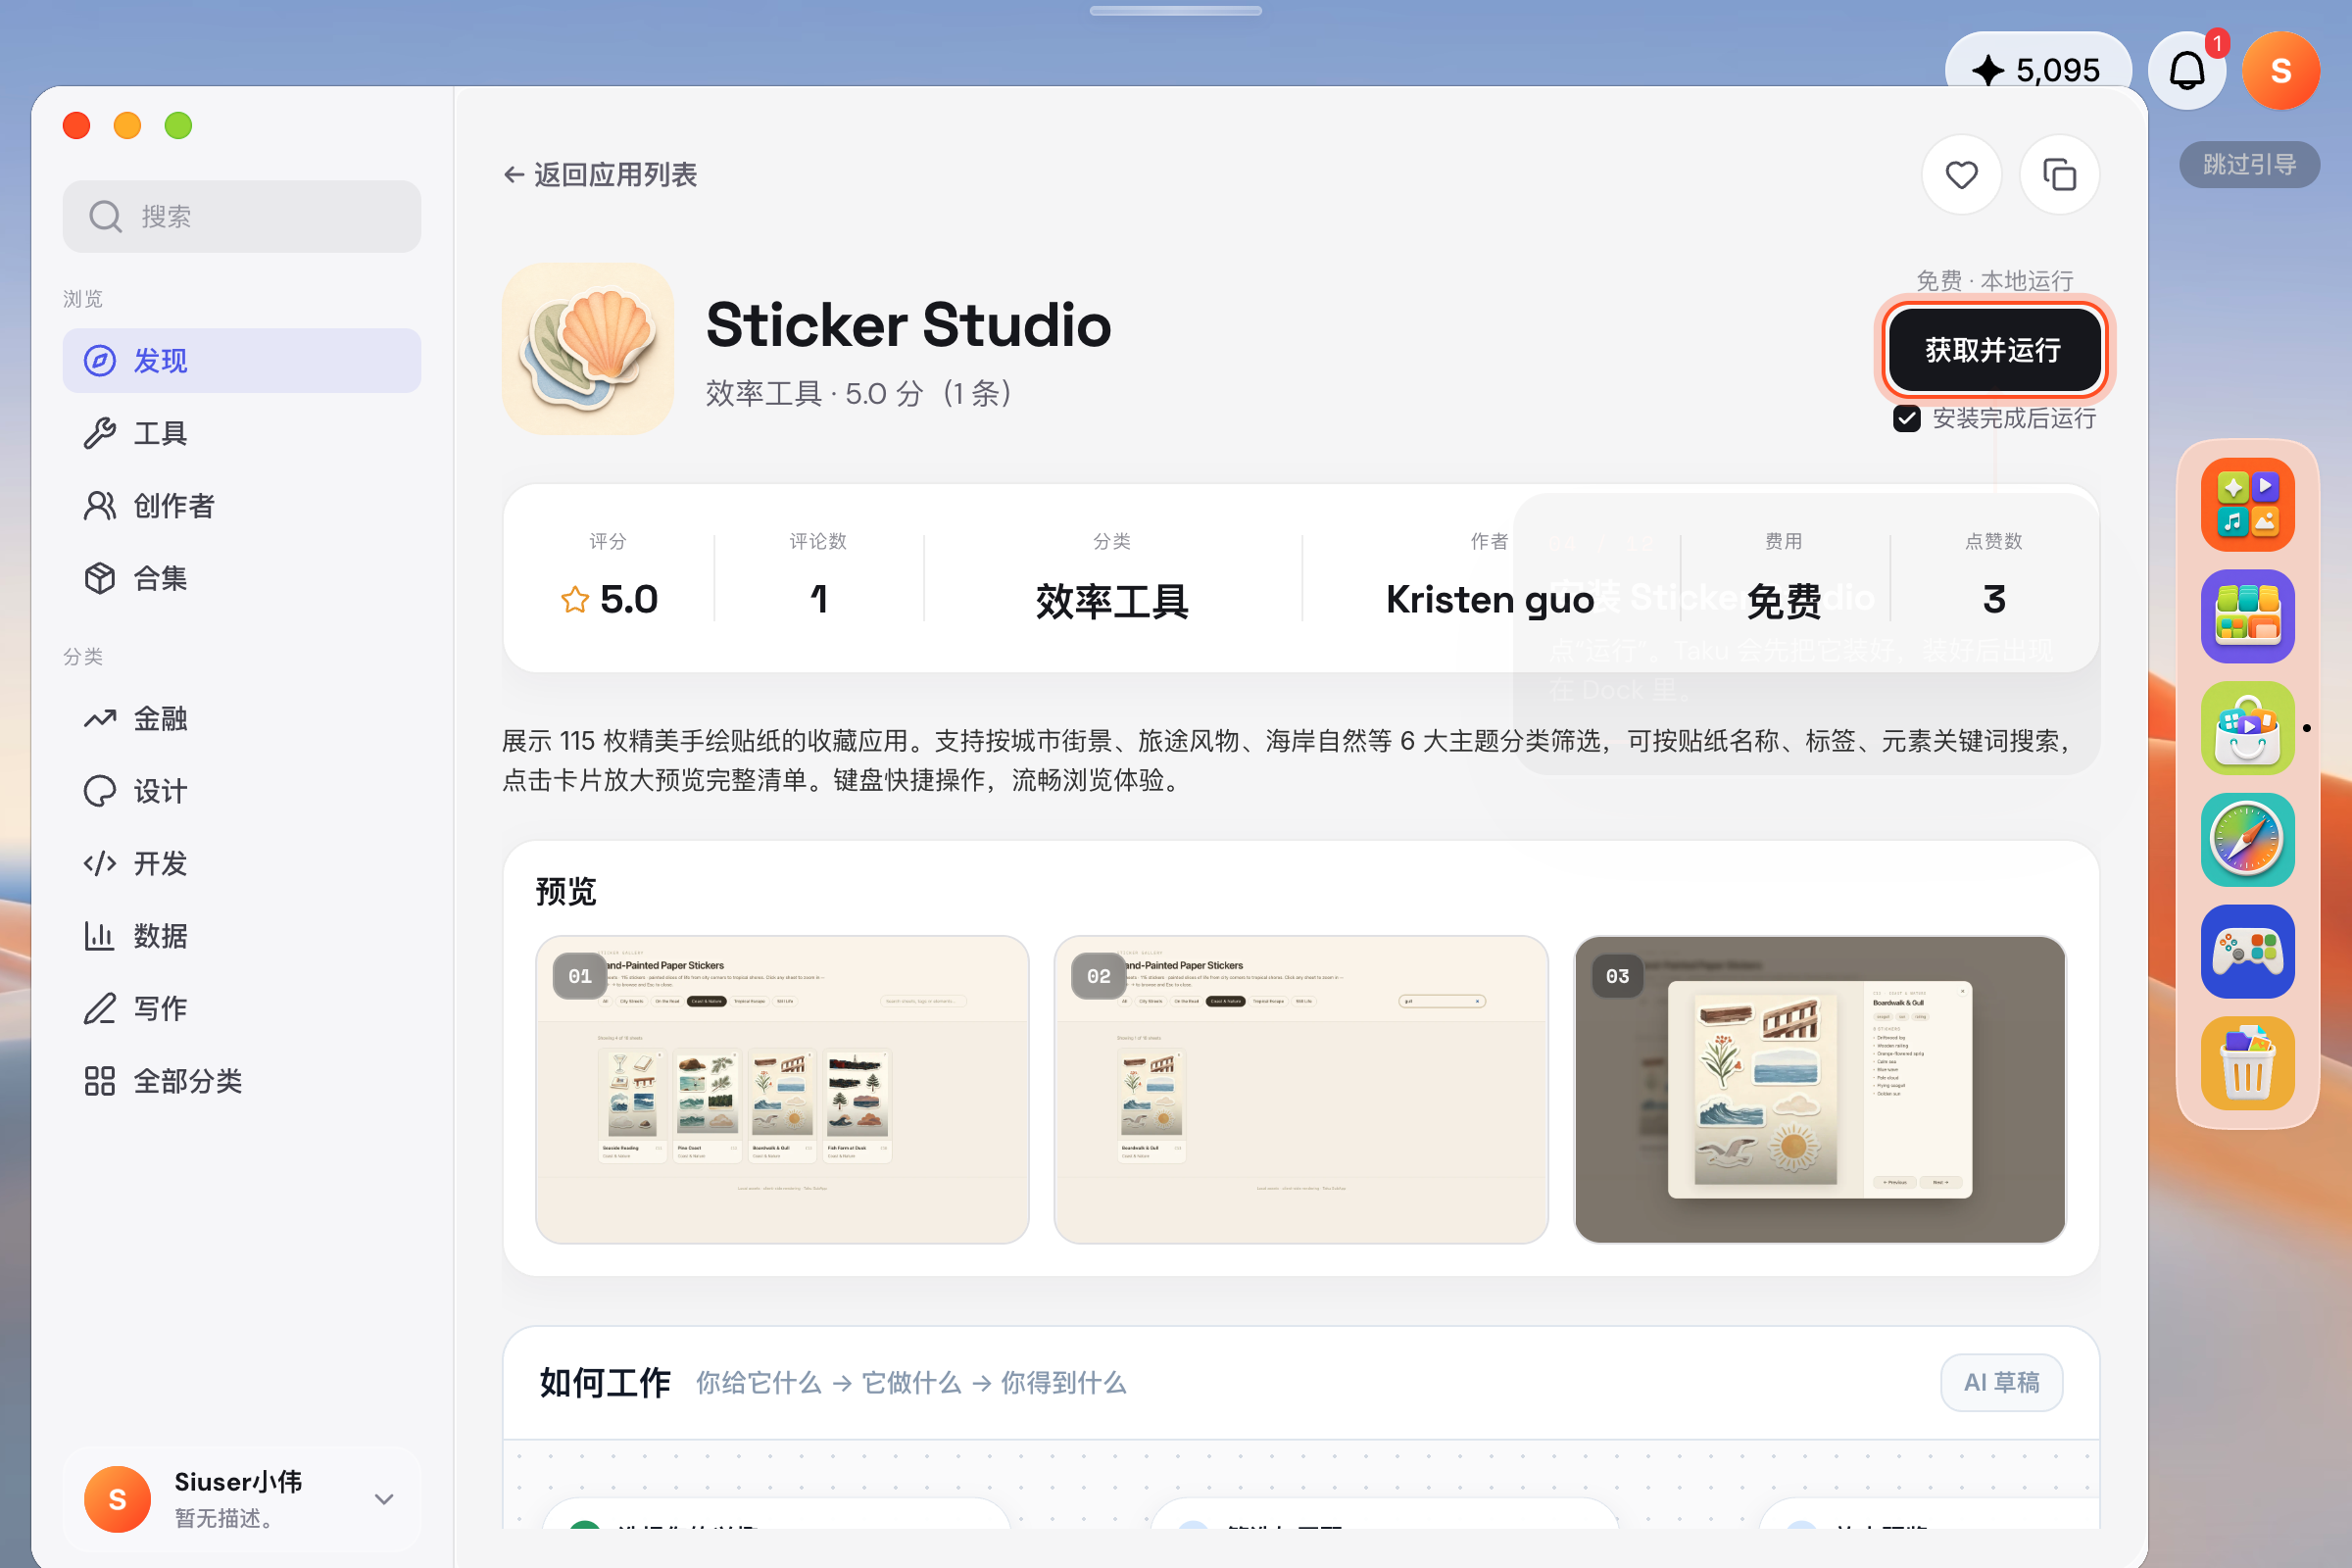This screenshot has width=2352, height=1568.
Task: Toggle the 安装完成后运行 checkbox
Action: click(x=1906, y=418)
